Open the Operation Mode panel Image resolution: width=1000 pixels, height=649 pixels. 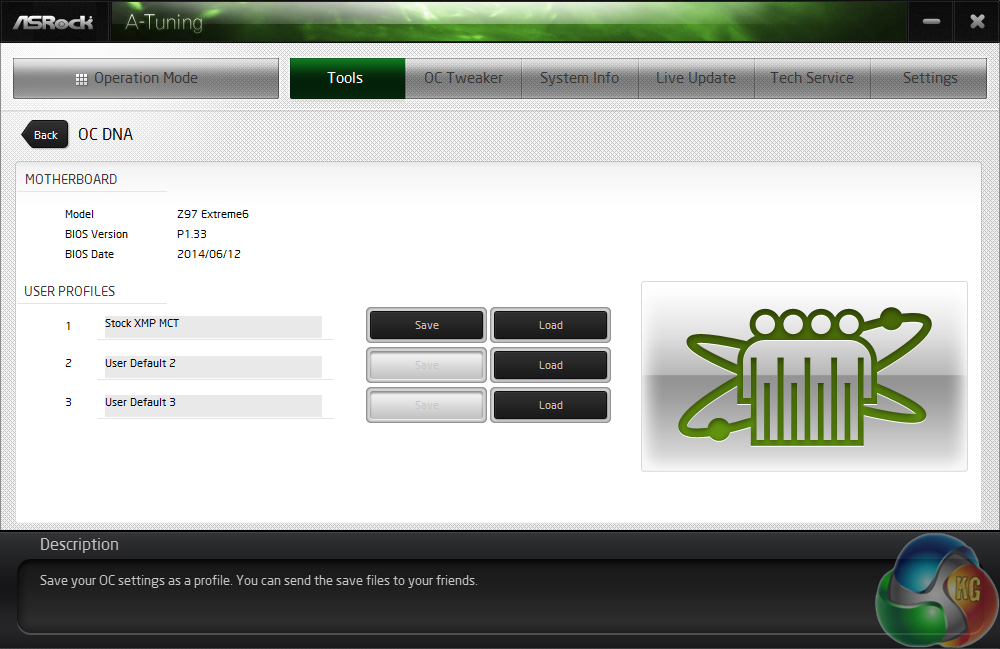coord(145,78)
